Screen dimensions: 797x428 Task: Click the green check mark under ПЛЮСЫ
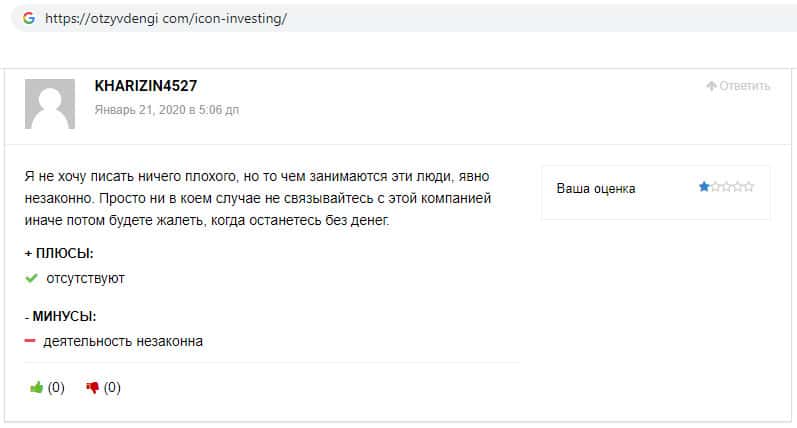31,278
